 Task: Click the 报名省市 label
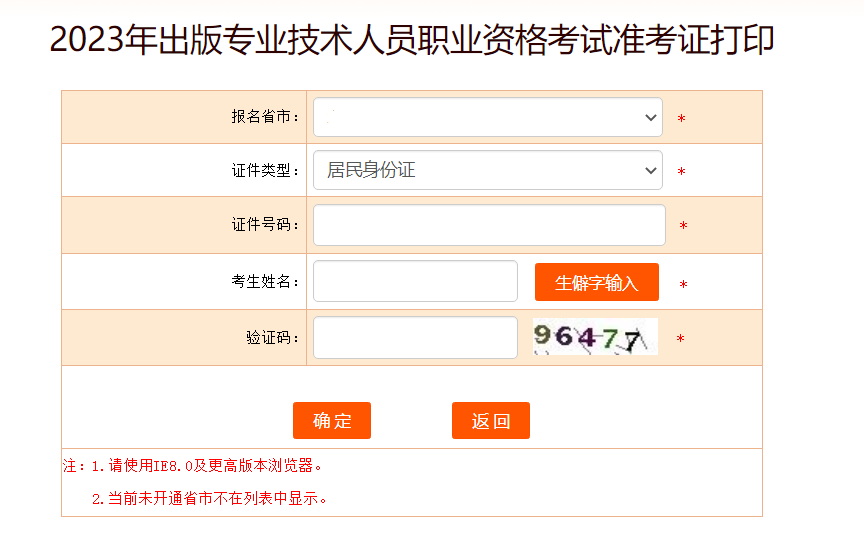265,117
